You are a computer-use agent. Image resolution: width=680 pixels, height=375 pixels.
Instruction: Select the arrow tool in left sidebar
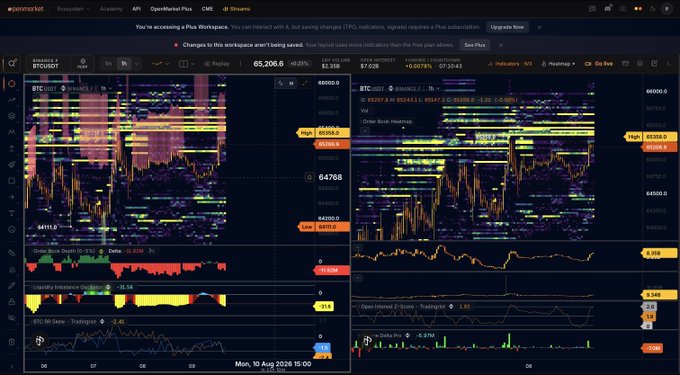(x=12, y=197)
